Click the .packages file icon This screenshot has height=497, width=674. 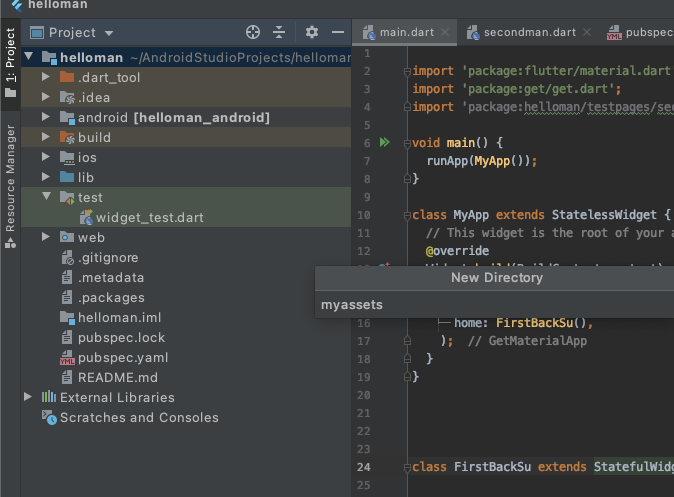point(67,297)
